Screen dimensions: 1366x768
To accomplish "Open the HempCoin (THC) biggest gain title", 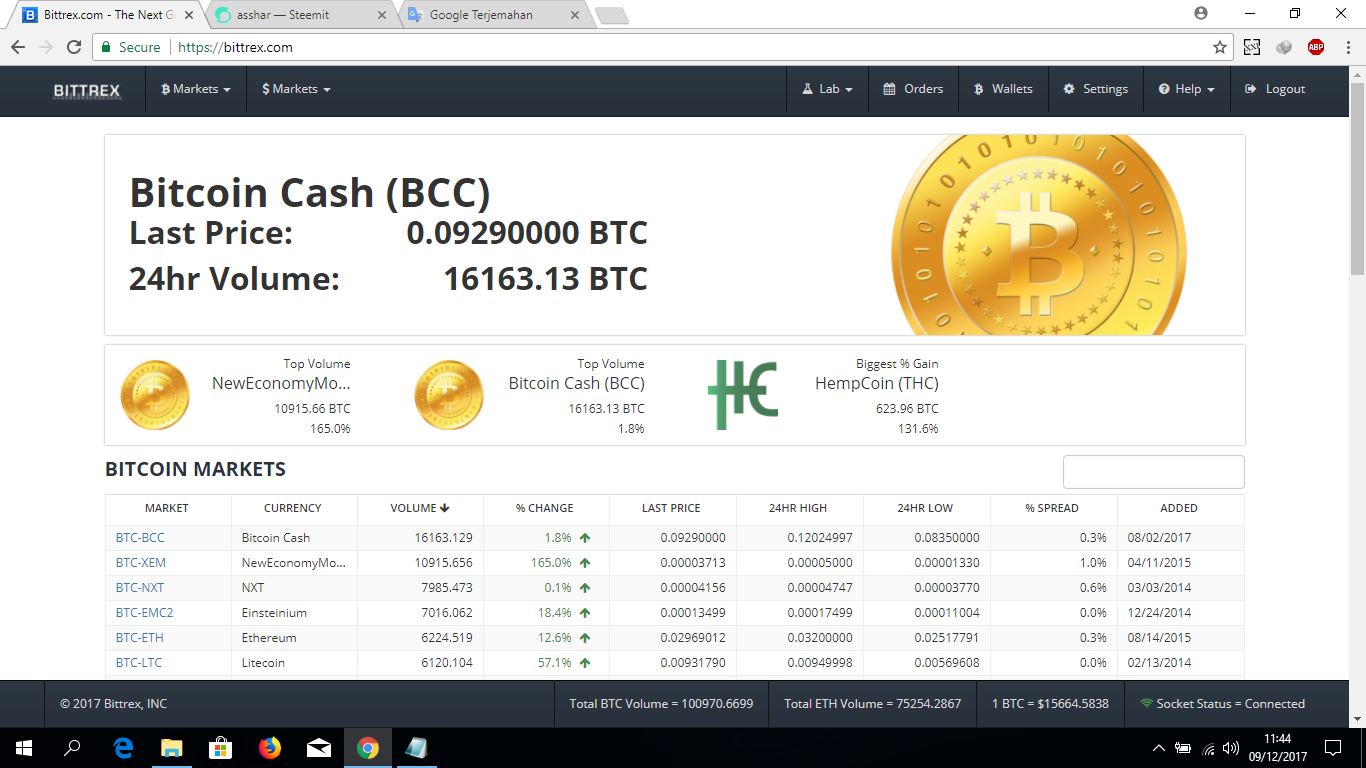I will [x=877, y=383].
